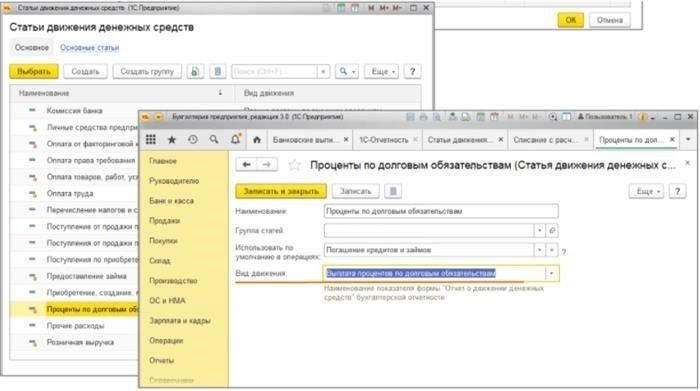Expand Использовать по умолчанию dropdown
Viewport: 700px width, 391px height.
[540, 250]
